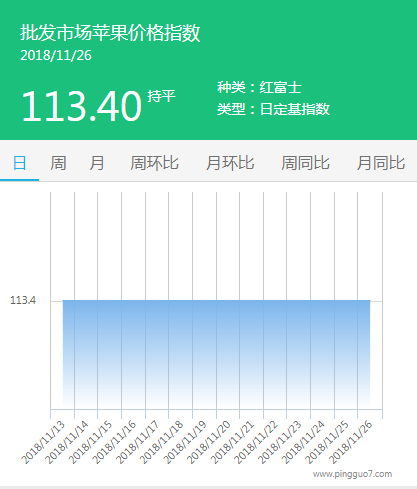Switch to the 月 monthly tab
The height and width of the screenshot is (489, 417).
tap(97, 163)
